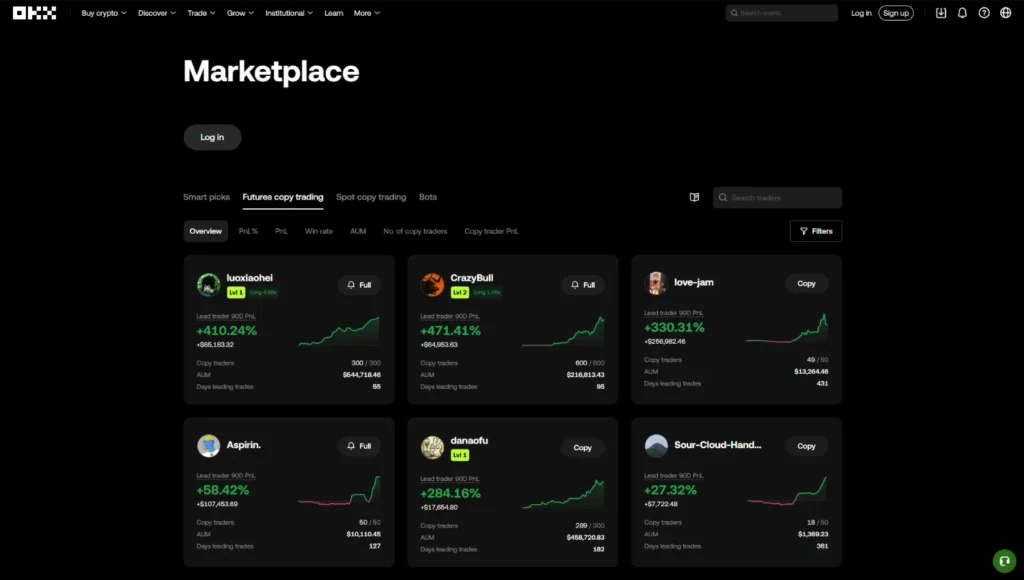Expand the Buy crypto dropdown menu
This screenshot has width=1024, height=580.
[103, 13]
